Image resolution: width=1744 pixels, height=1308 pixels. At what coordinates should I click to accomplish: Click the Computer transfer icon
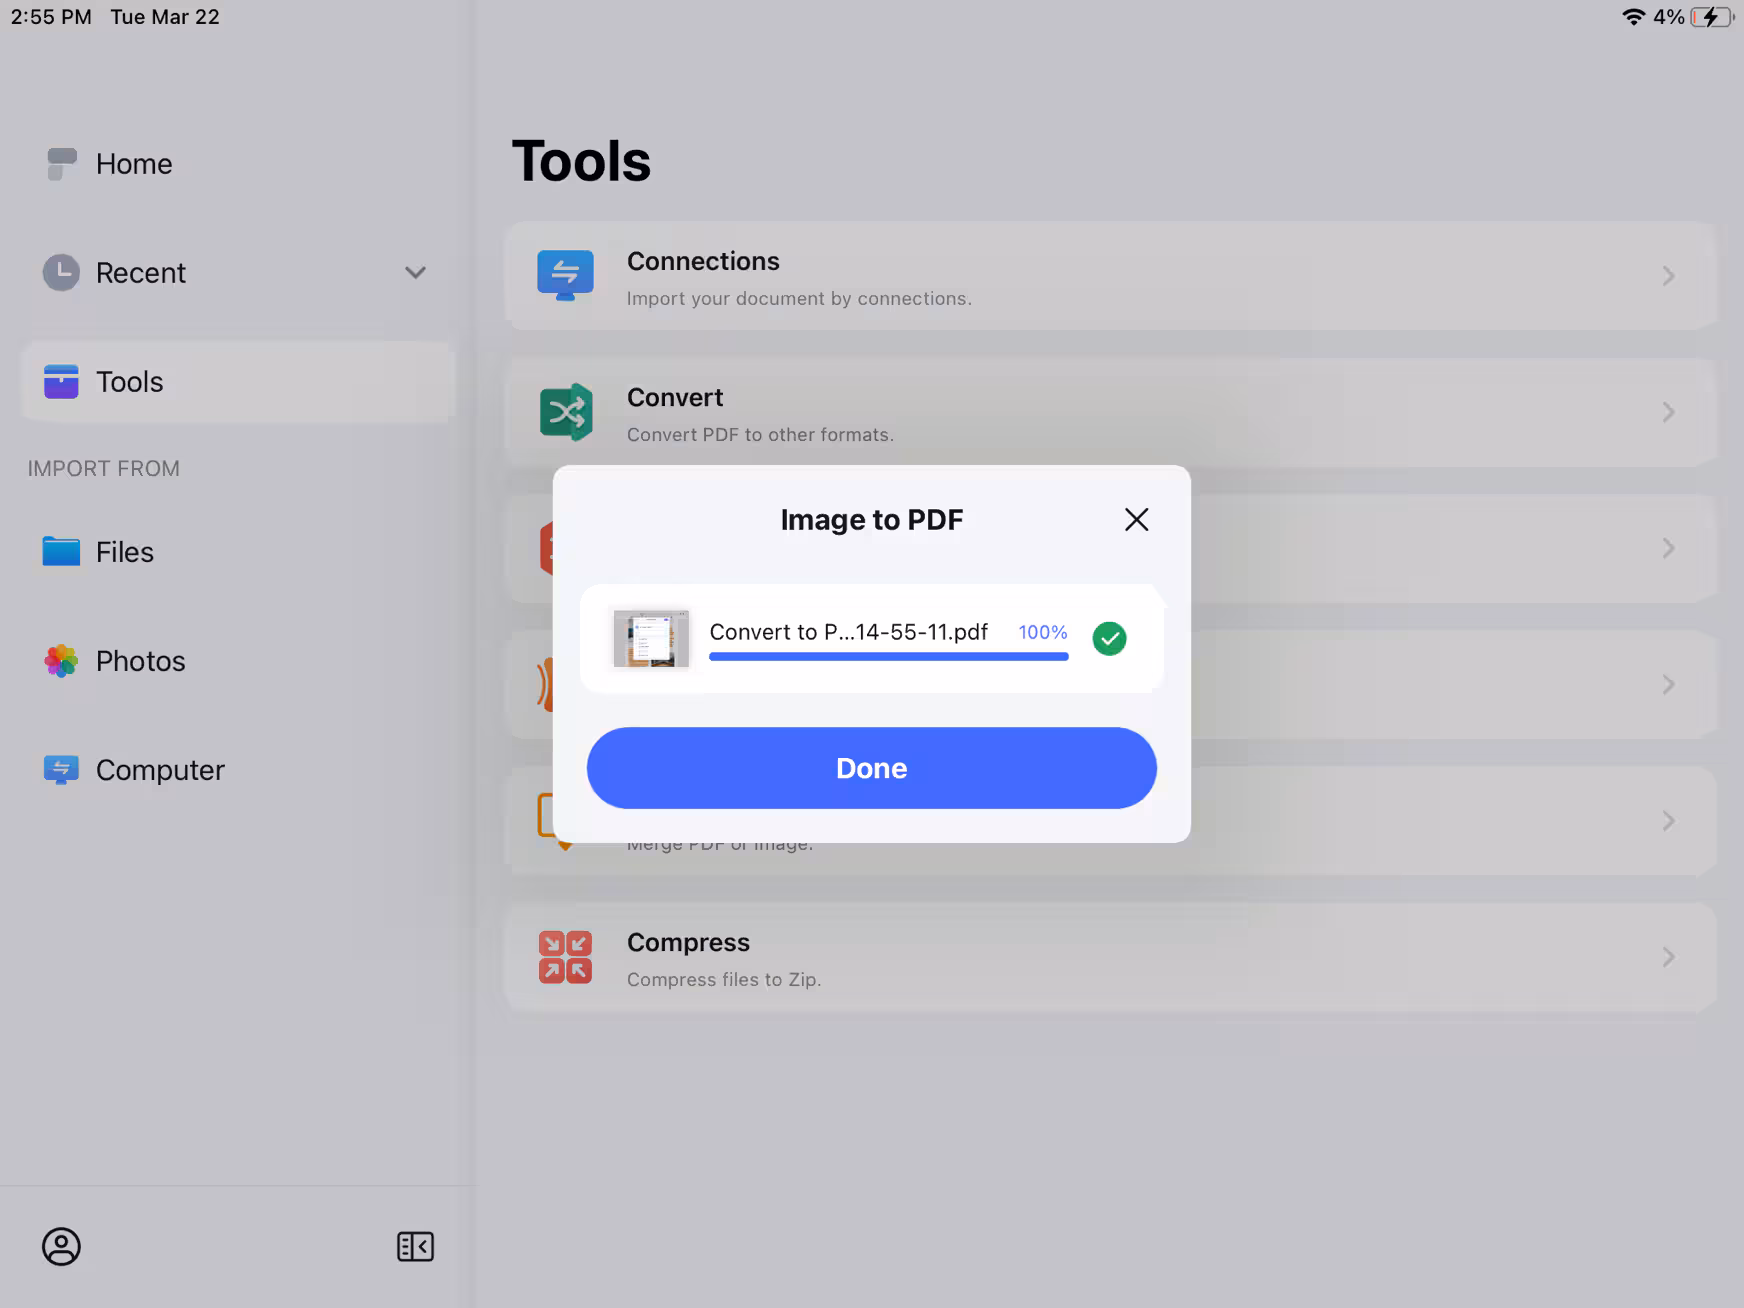coord(61,769)
